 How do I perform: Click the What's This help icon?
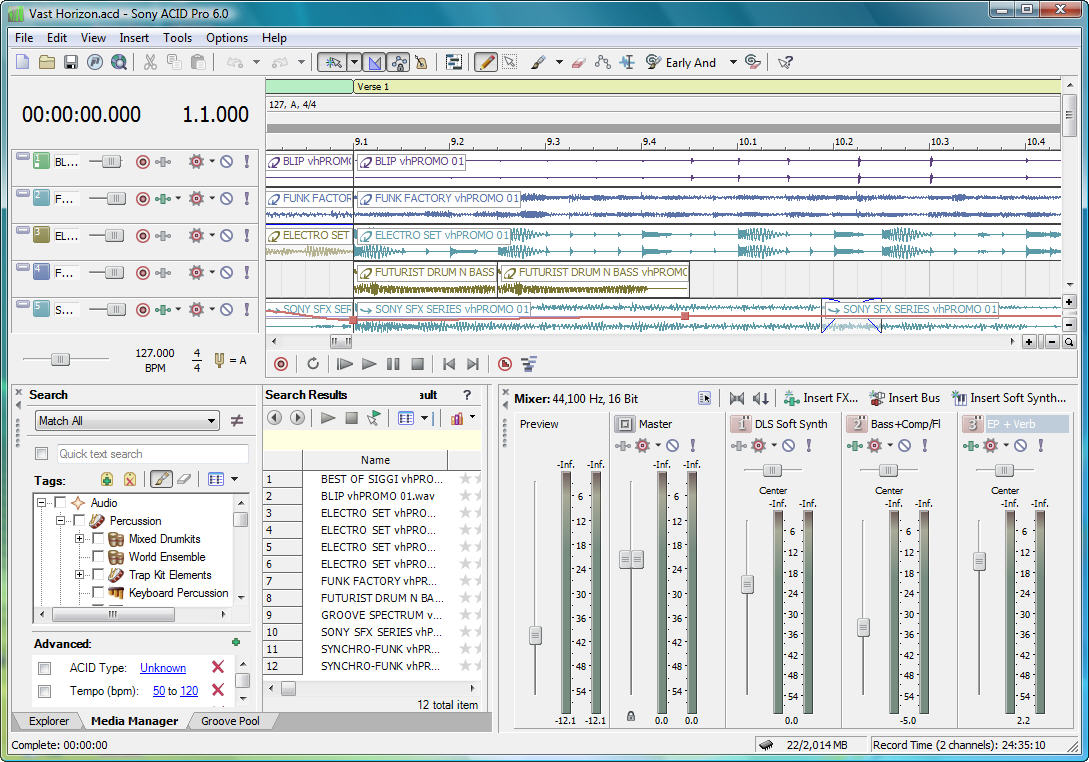click(785, 63)
